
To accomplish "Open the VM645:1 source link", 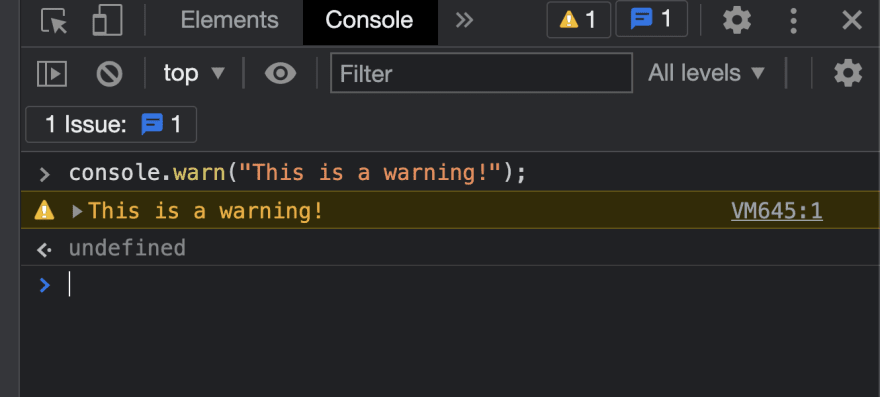I will coord(777,211).
